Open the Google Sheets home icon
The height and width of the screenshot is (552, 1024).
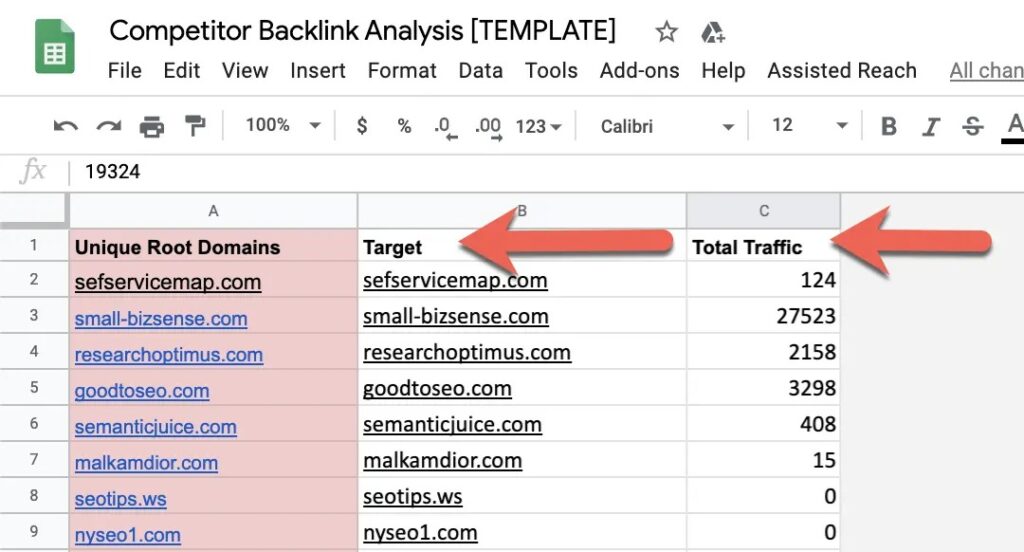pyautogui.click(x=55, y=46)
